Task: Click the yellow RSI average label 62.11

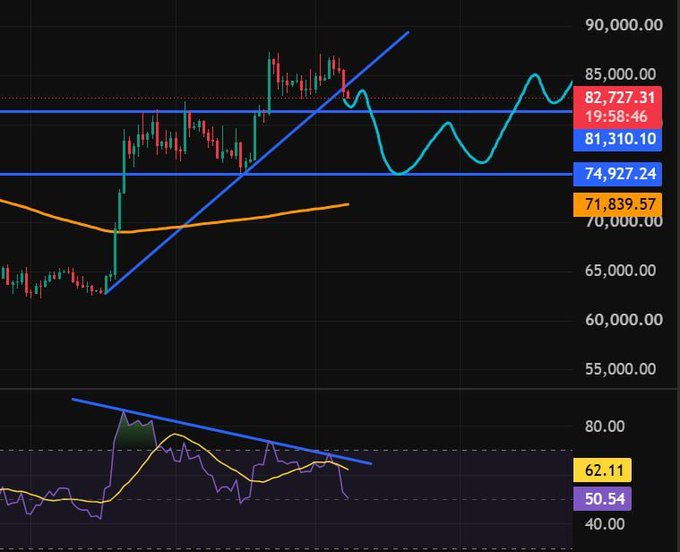Action: click(602, 470)
